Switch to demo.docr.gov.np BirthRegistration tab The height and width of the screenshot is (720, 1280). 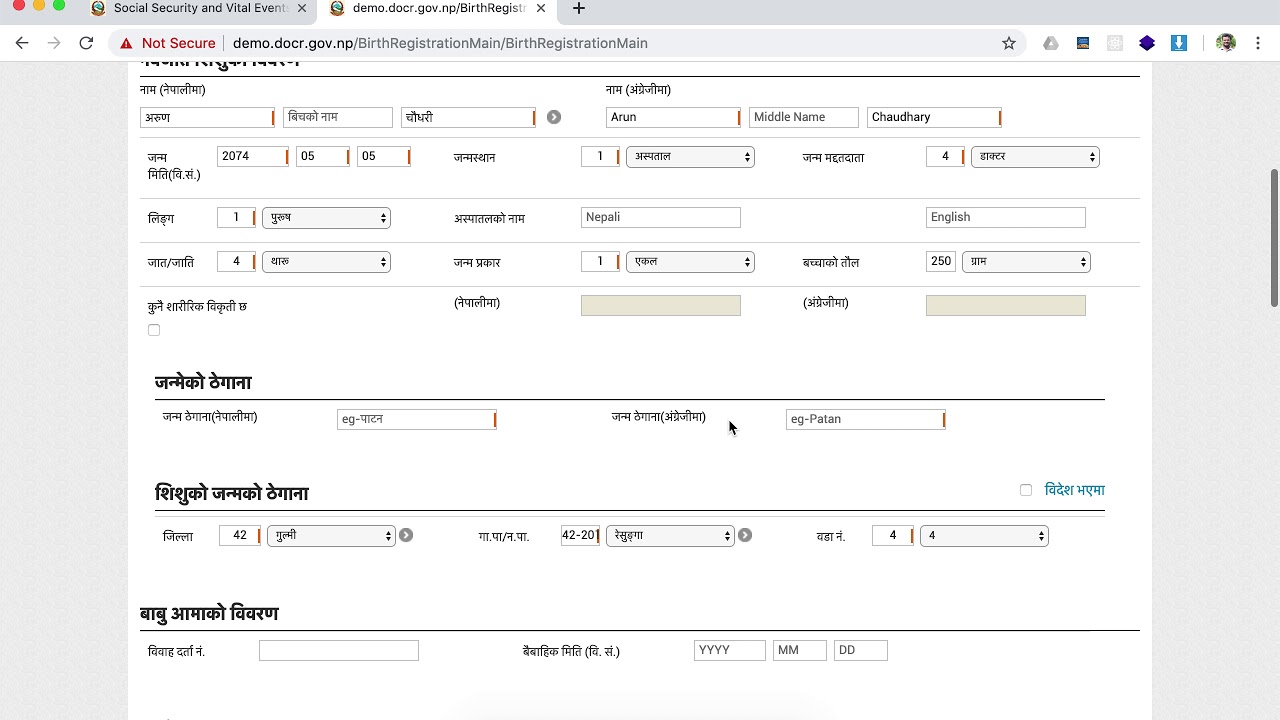(x=437, y=9)
